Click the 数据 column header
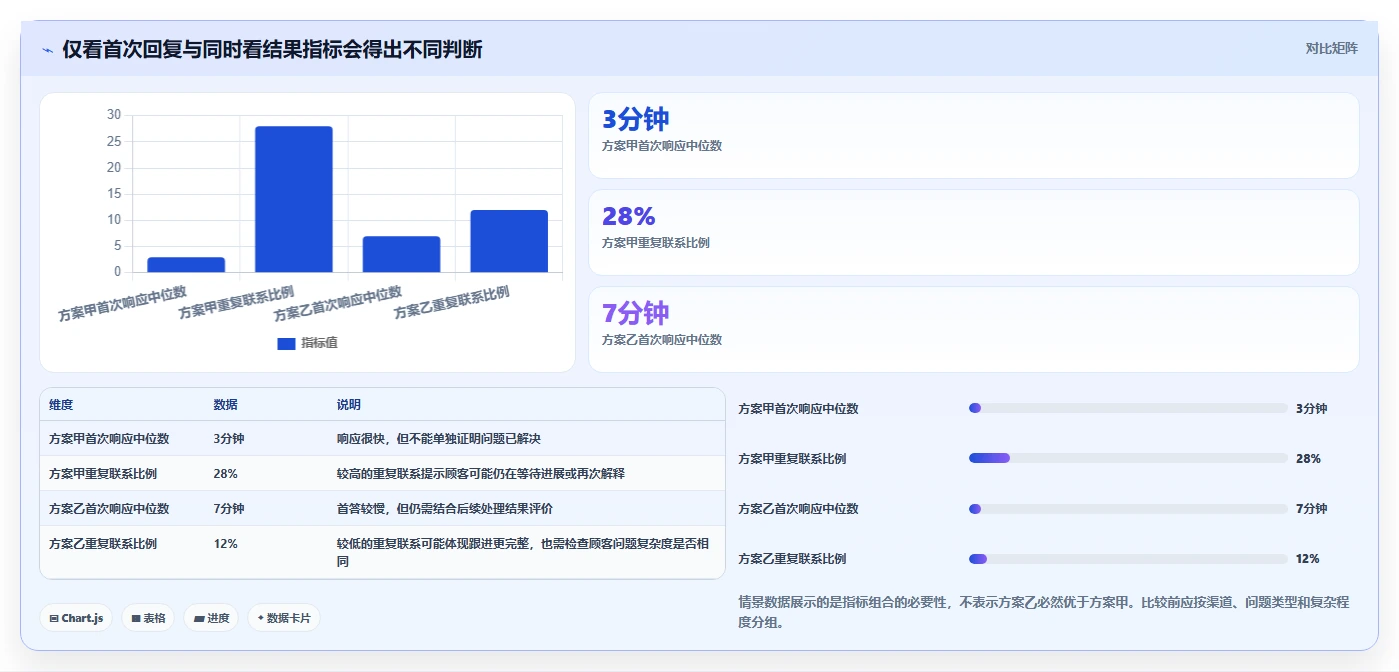 [226, 405]
